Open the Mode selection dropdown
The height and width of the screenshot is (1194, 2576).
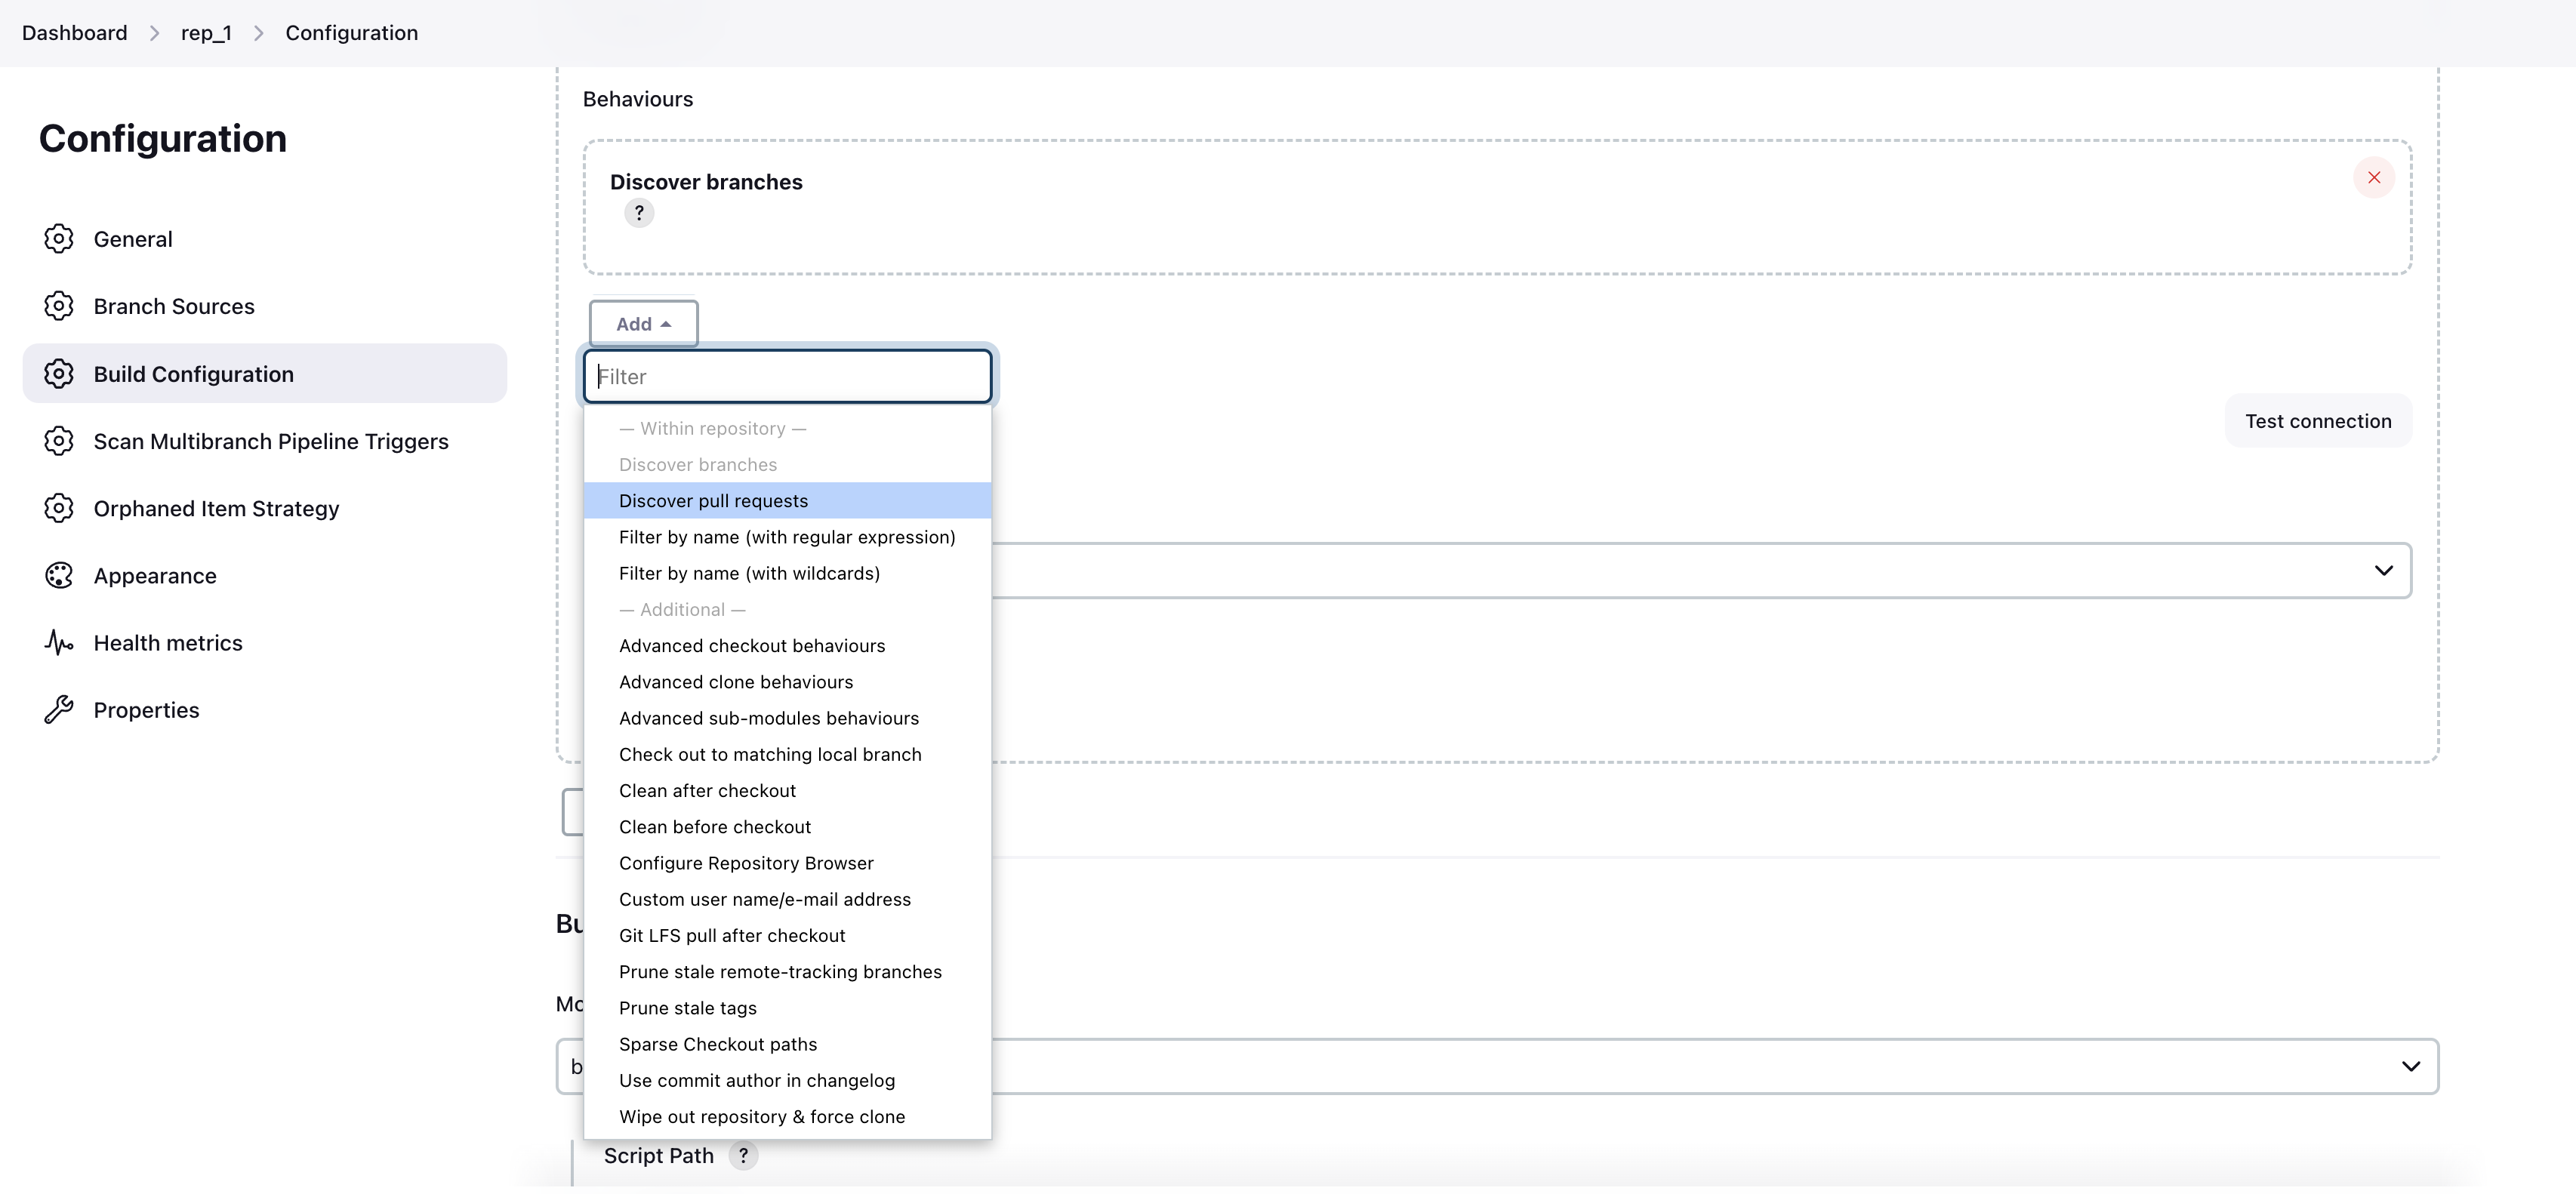point(2410,1066)
